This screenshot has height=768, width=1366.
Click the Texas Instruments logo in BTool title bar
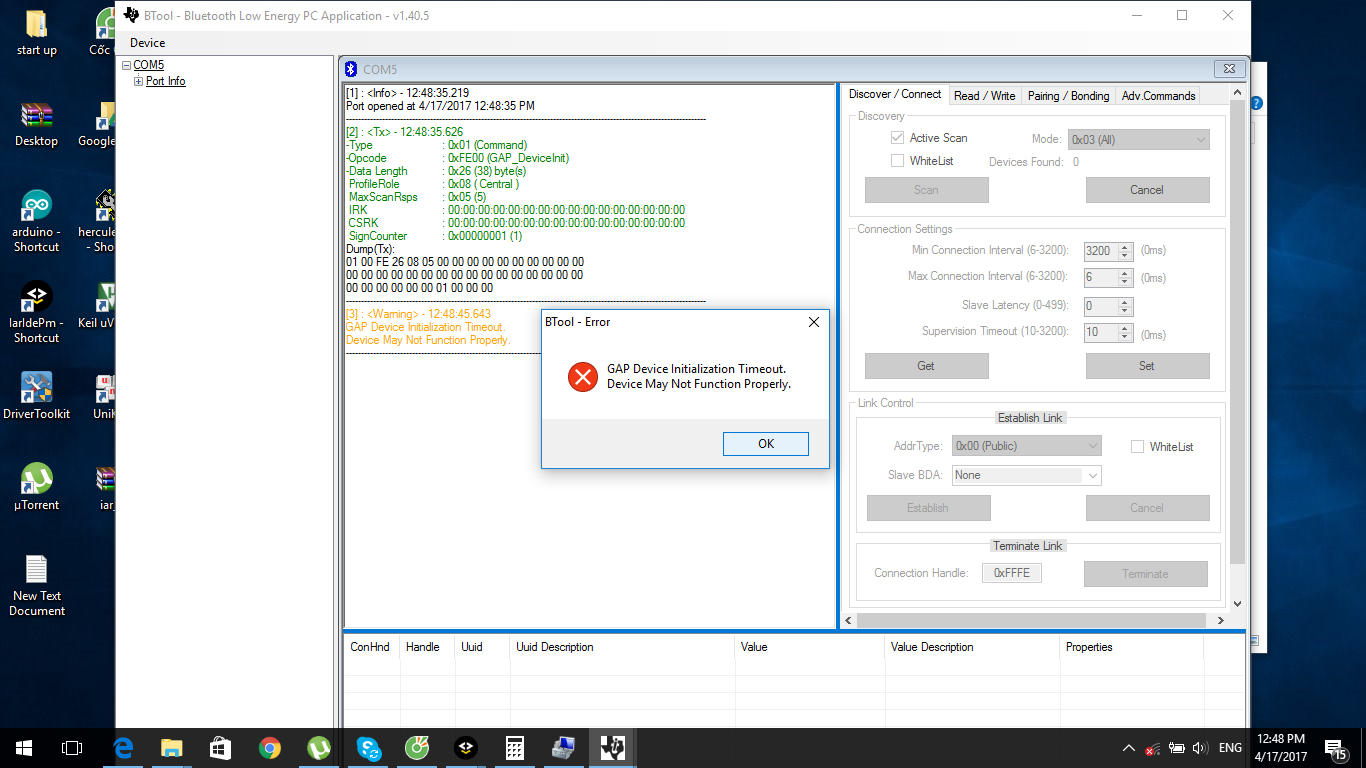(131, 15)
